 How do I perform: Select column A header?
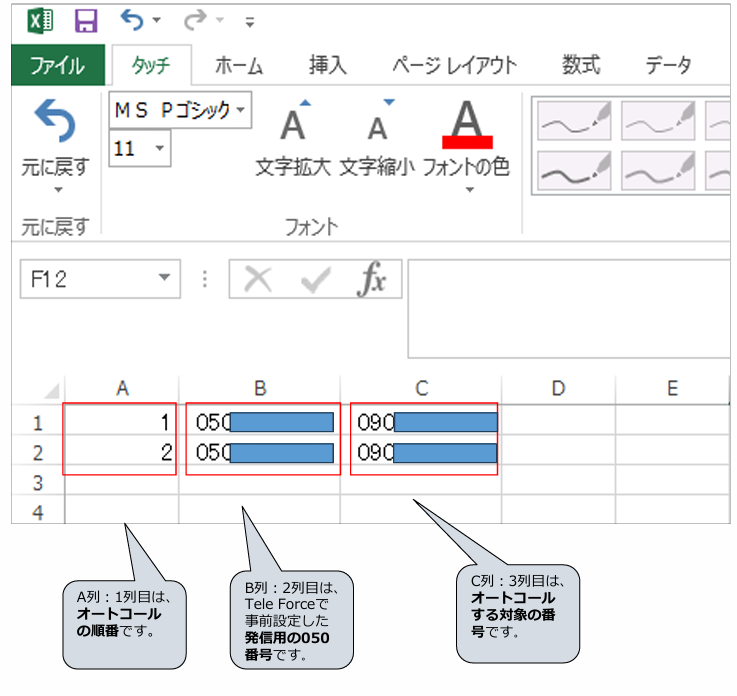pos(122,389)
